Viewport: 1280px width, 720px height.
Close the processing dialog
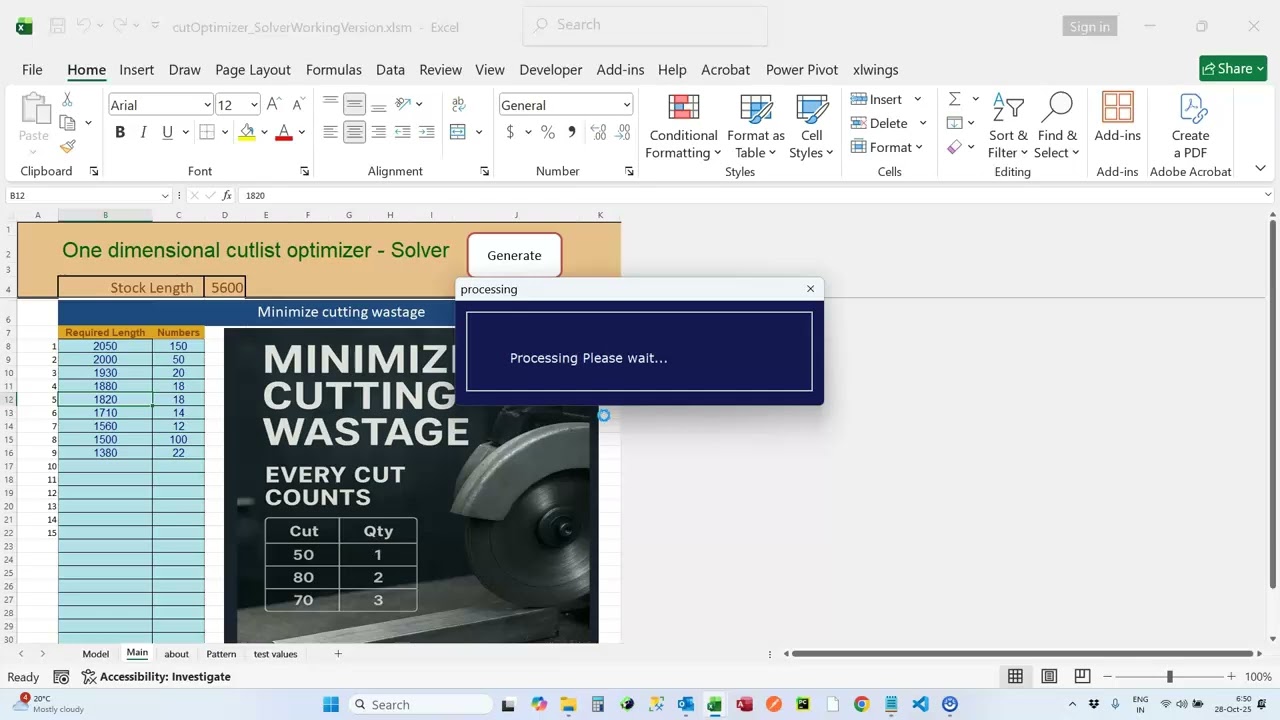tap(810, 289)
